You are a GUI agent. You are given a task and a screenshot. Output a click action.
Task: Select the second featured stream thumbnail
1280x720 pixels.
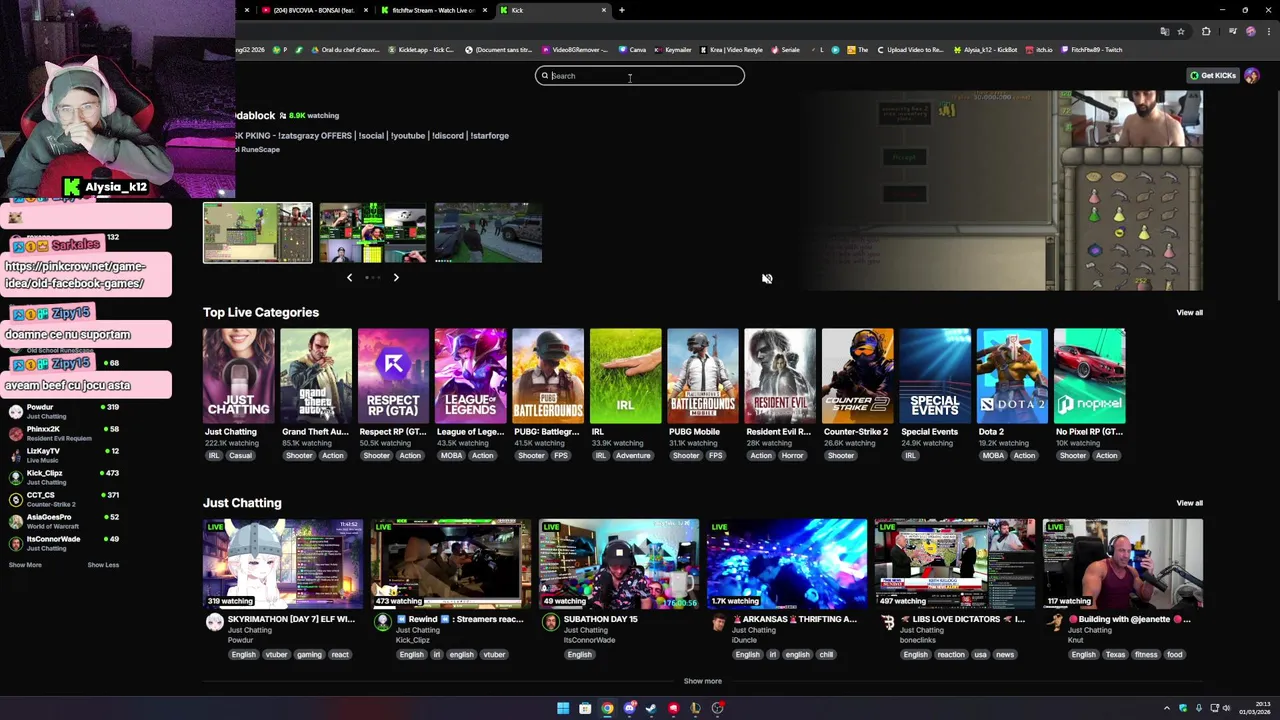373,233
